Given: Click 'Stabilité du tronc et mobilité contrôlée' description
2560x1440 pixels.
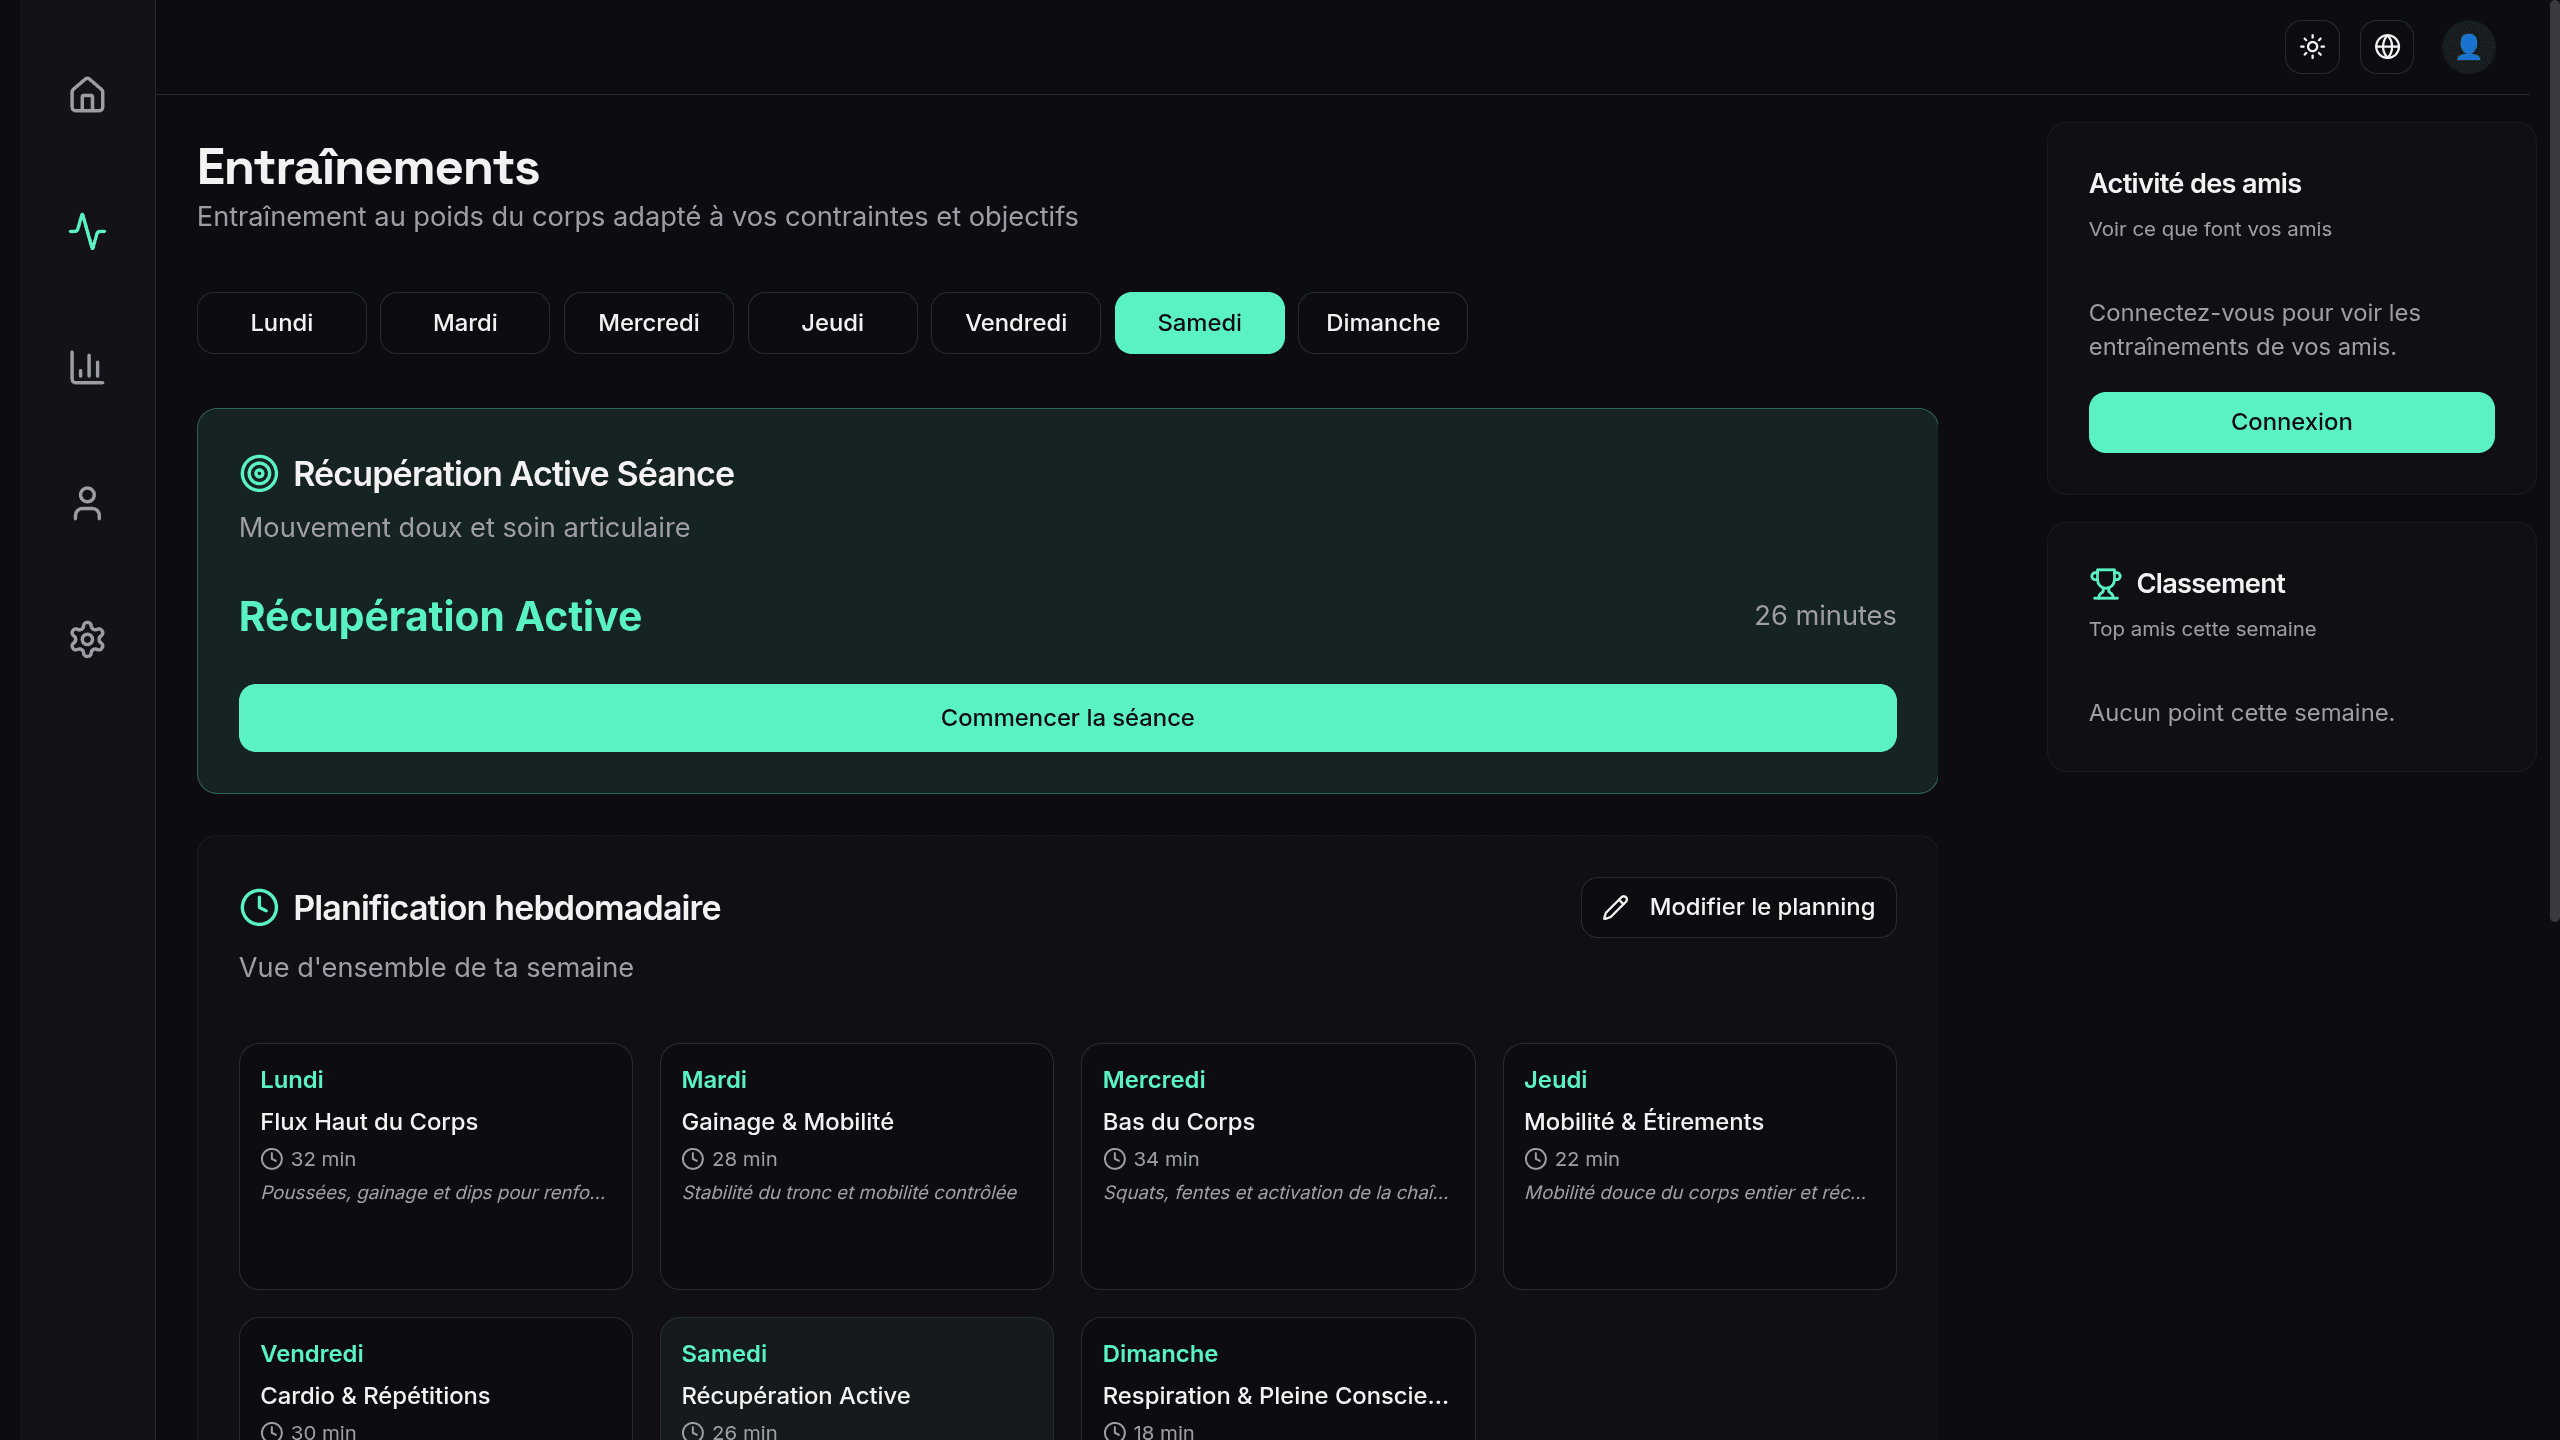Looking at the screenshot, I should coord(849,1193).
